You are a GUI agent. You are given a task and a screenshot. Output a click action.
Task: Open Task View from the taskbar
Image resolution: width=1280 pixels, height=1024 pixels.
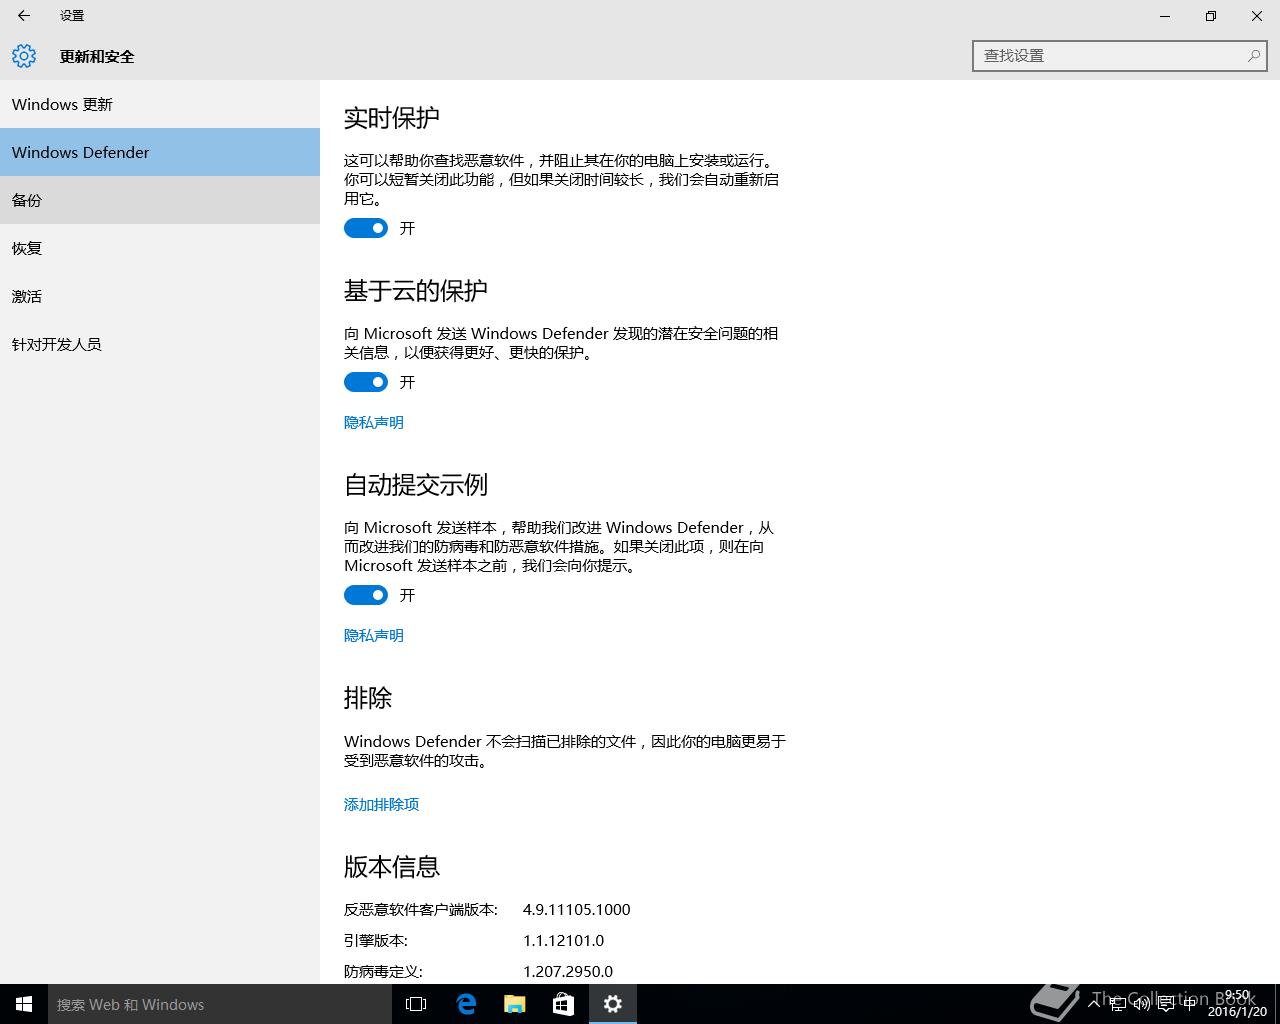pos(416,1004)
